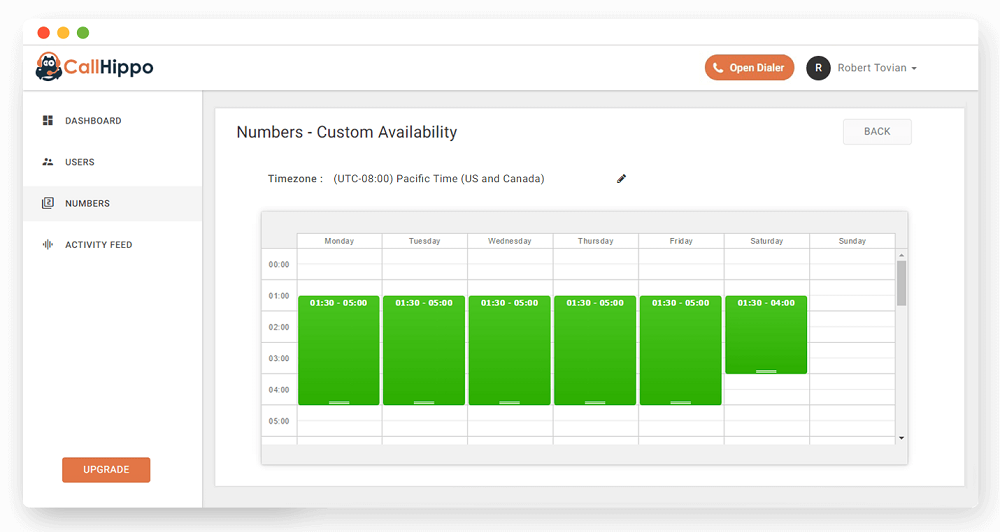Click the 03:00 time label
1000x532 pixels.
(279, 358)
